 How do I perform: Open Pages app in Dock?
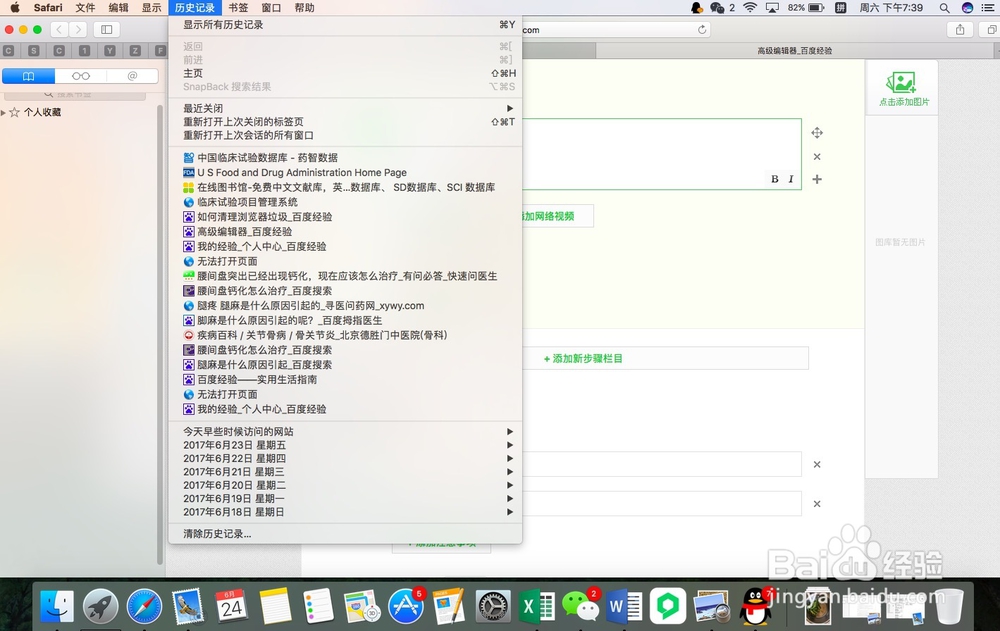pyautogui.click(x=450, y=606)
